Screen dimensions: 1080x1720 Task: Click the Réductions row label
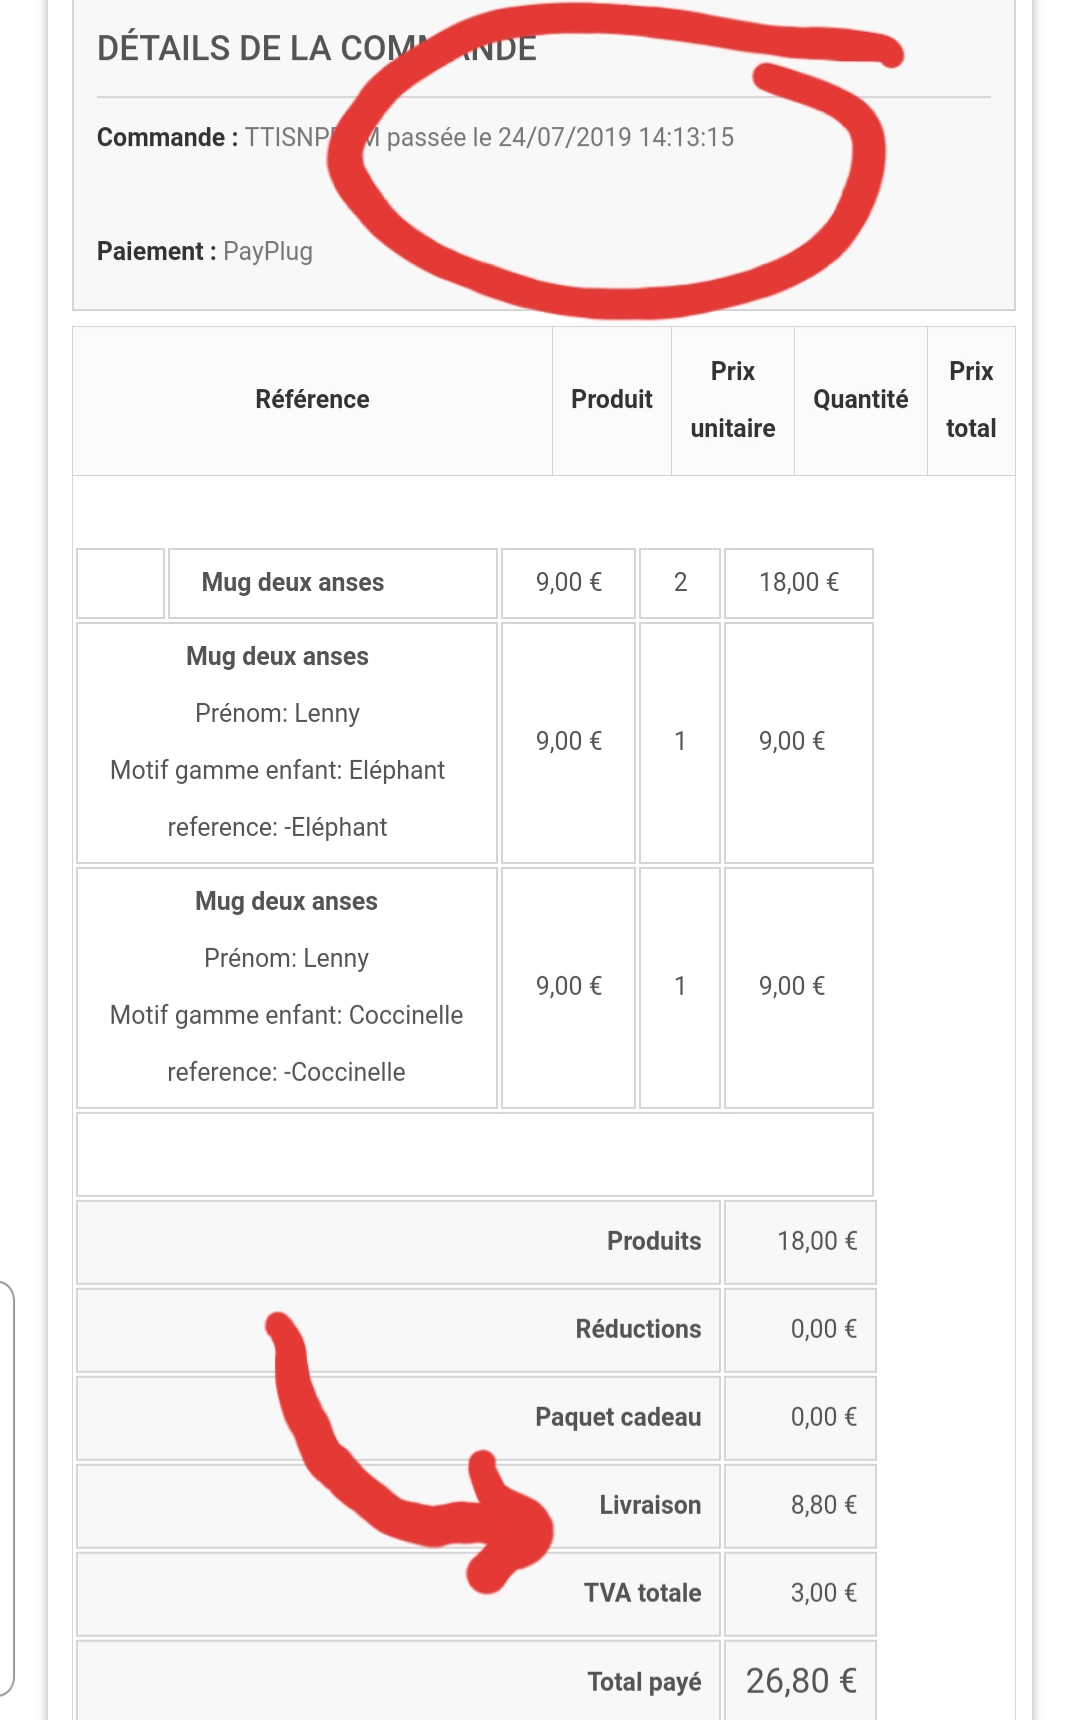click(638, 1329)
